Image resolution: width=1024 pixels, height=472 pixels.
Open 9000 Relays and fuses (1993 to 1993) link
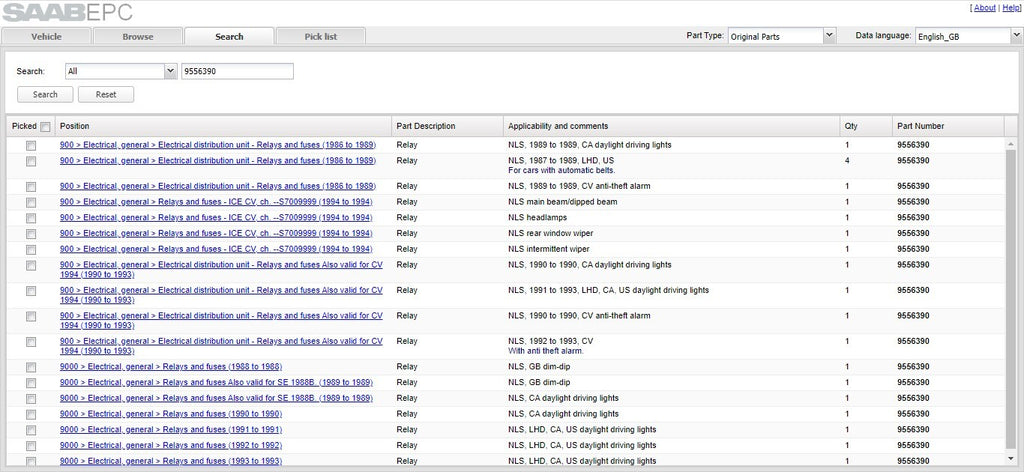pos(171,461)
